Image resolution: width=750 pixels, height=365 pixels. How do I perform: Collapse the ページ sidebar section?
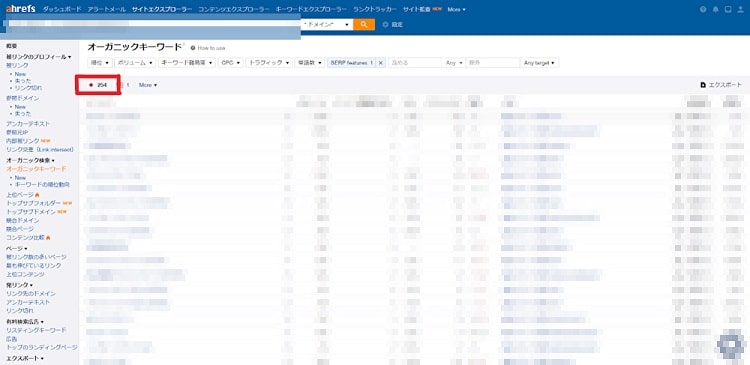[16, 249]
